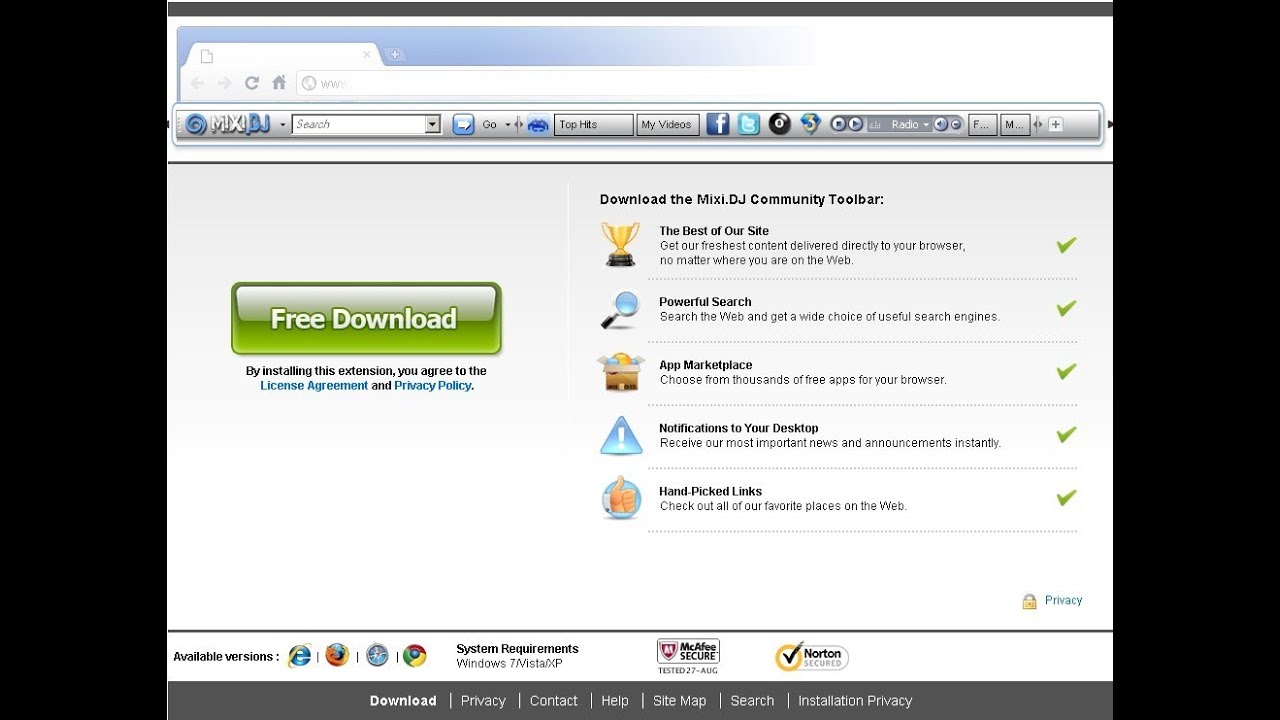Click the round button right of volume icon
1280x720 pixels.
click(x=956, y=124)
